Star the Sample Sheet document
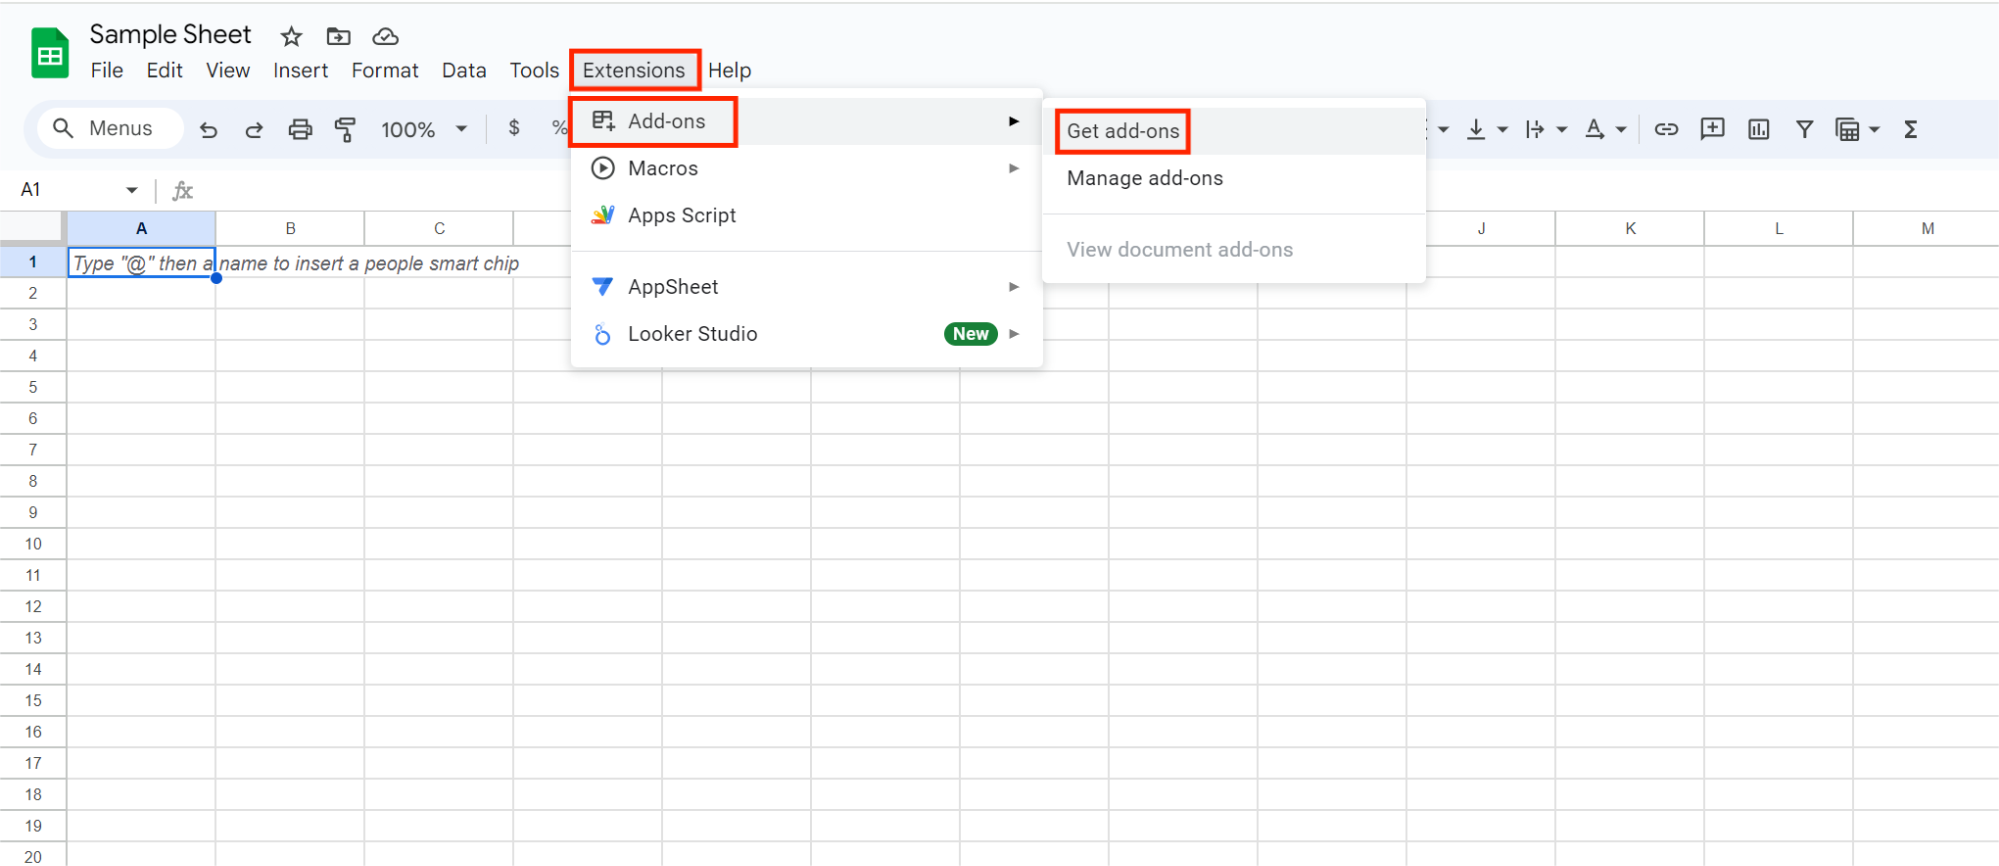Image resolution: width=1999 pixels, height=866 pixels. [x=291, y=37]
